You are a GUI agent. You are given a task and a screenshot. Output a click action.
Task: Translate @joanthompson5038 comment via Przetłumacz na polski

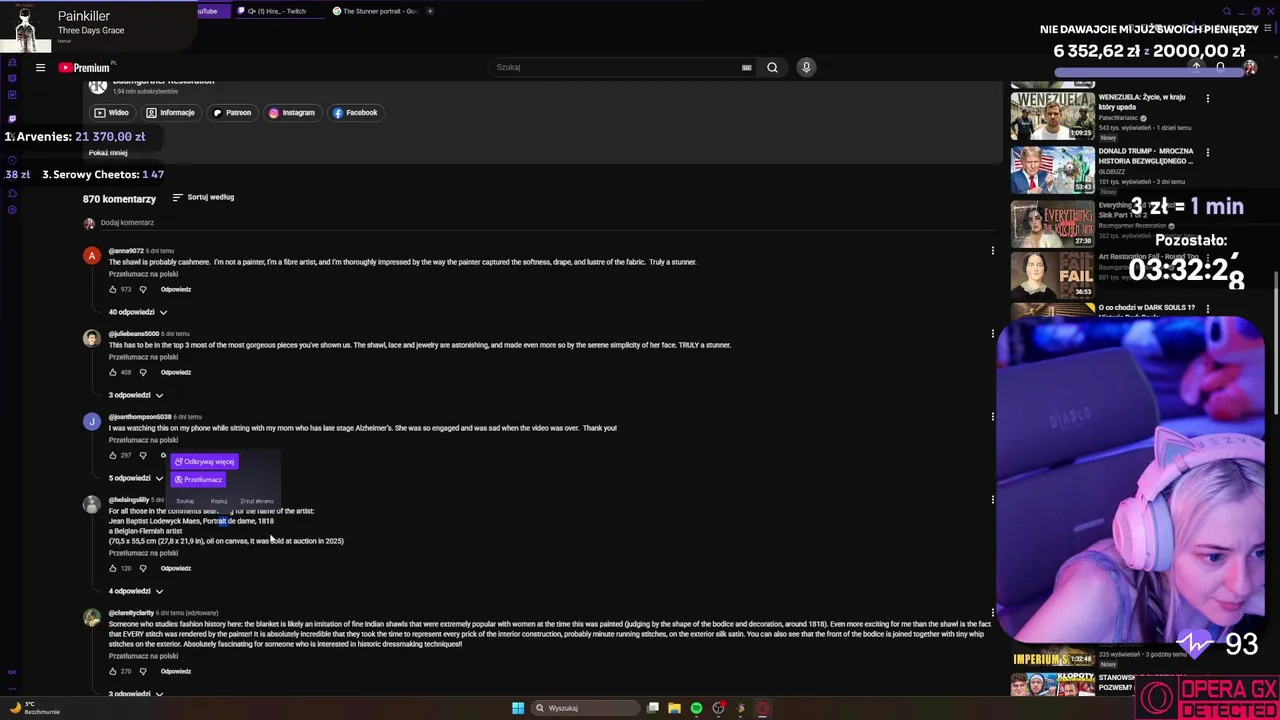point(143,440)
